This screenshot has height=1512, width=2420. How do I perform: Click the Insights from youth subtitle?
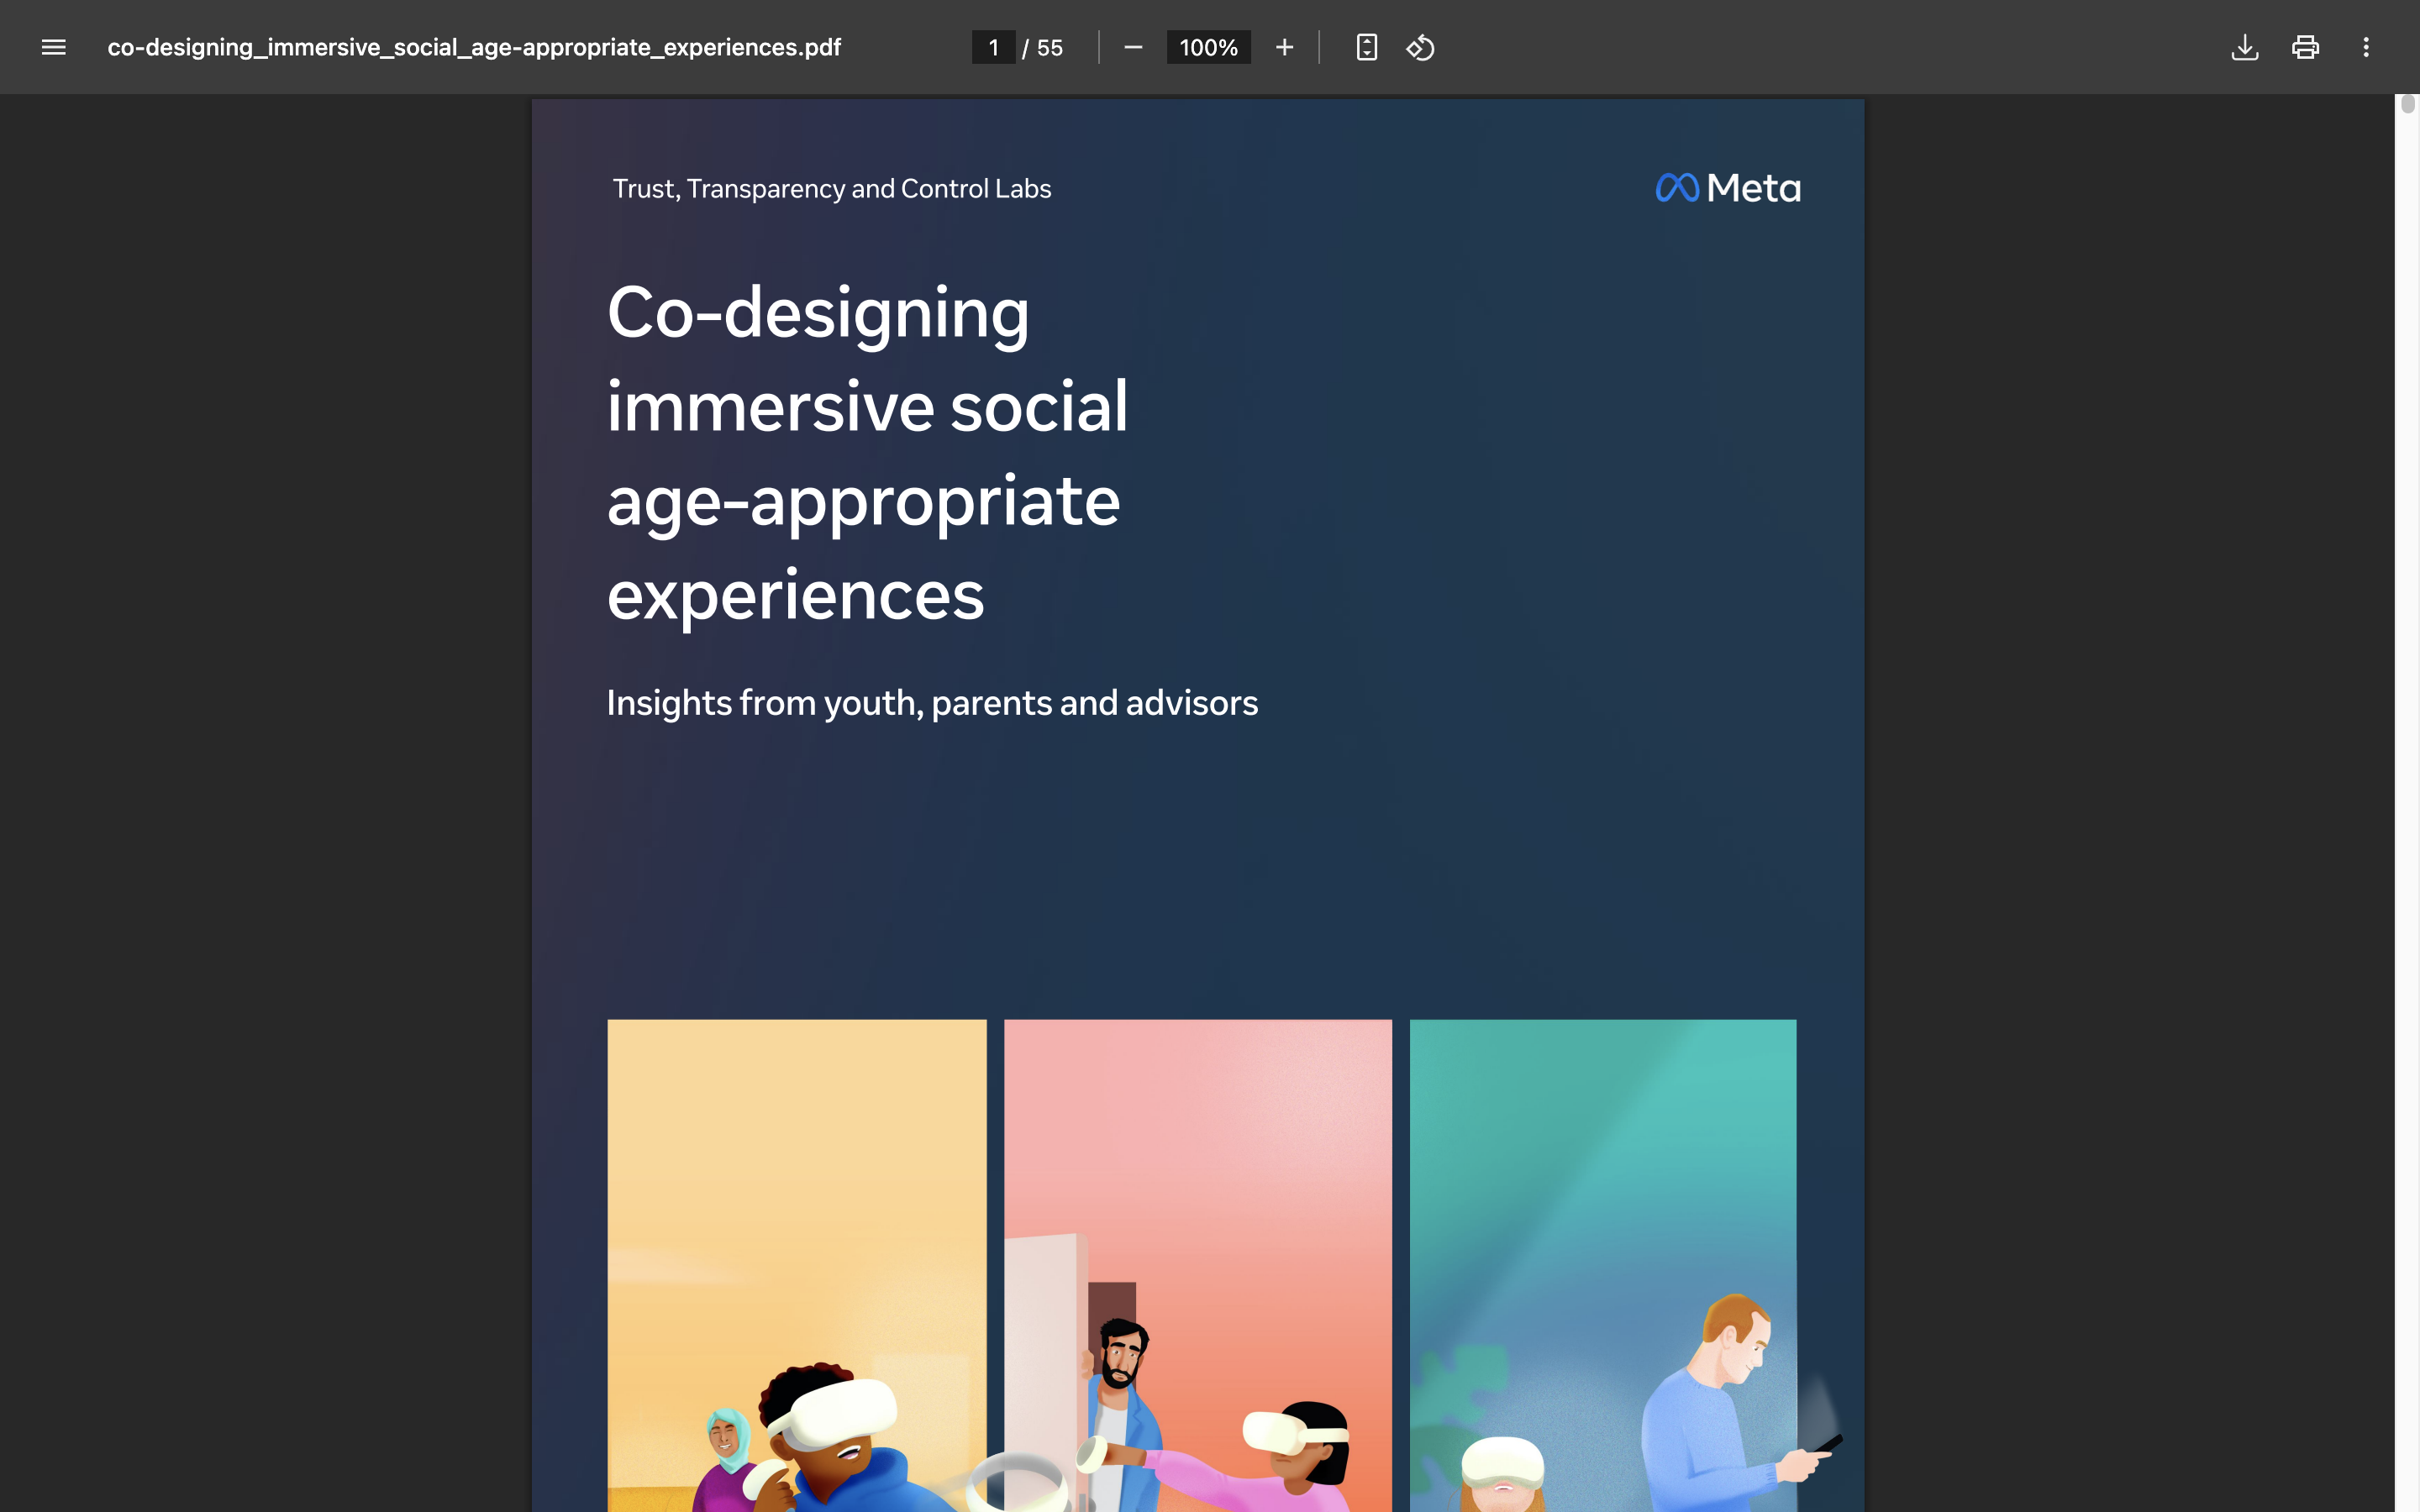[931, 703]
